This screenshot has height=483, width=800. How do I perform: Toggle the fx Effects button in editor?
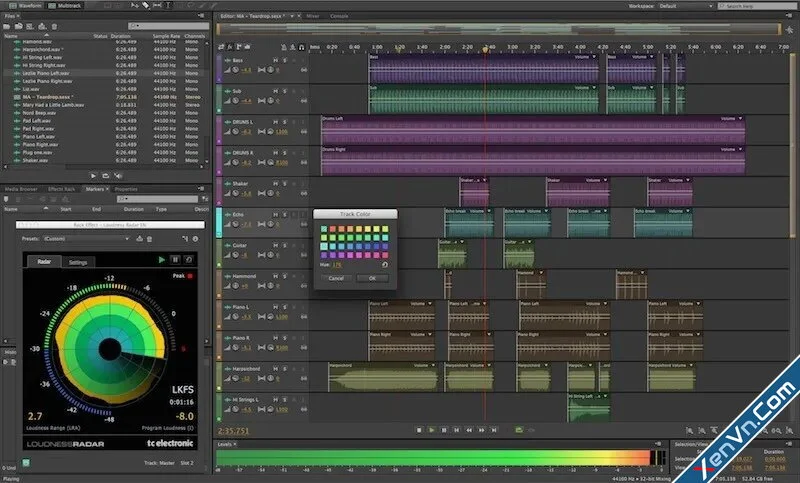tap(230, 47)
